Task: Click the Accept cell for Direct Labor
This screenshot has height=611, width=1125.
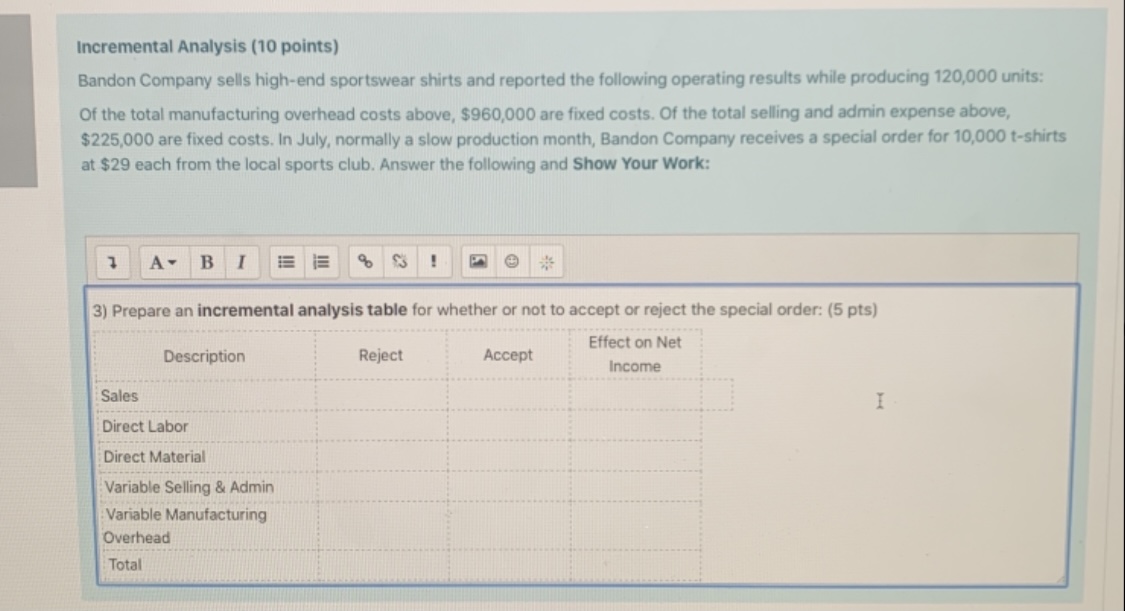Action: point(509,426)
